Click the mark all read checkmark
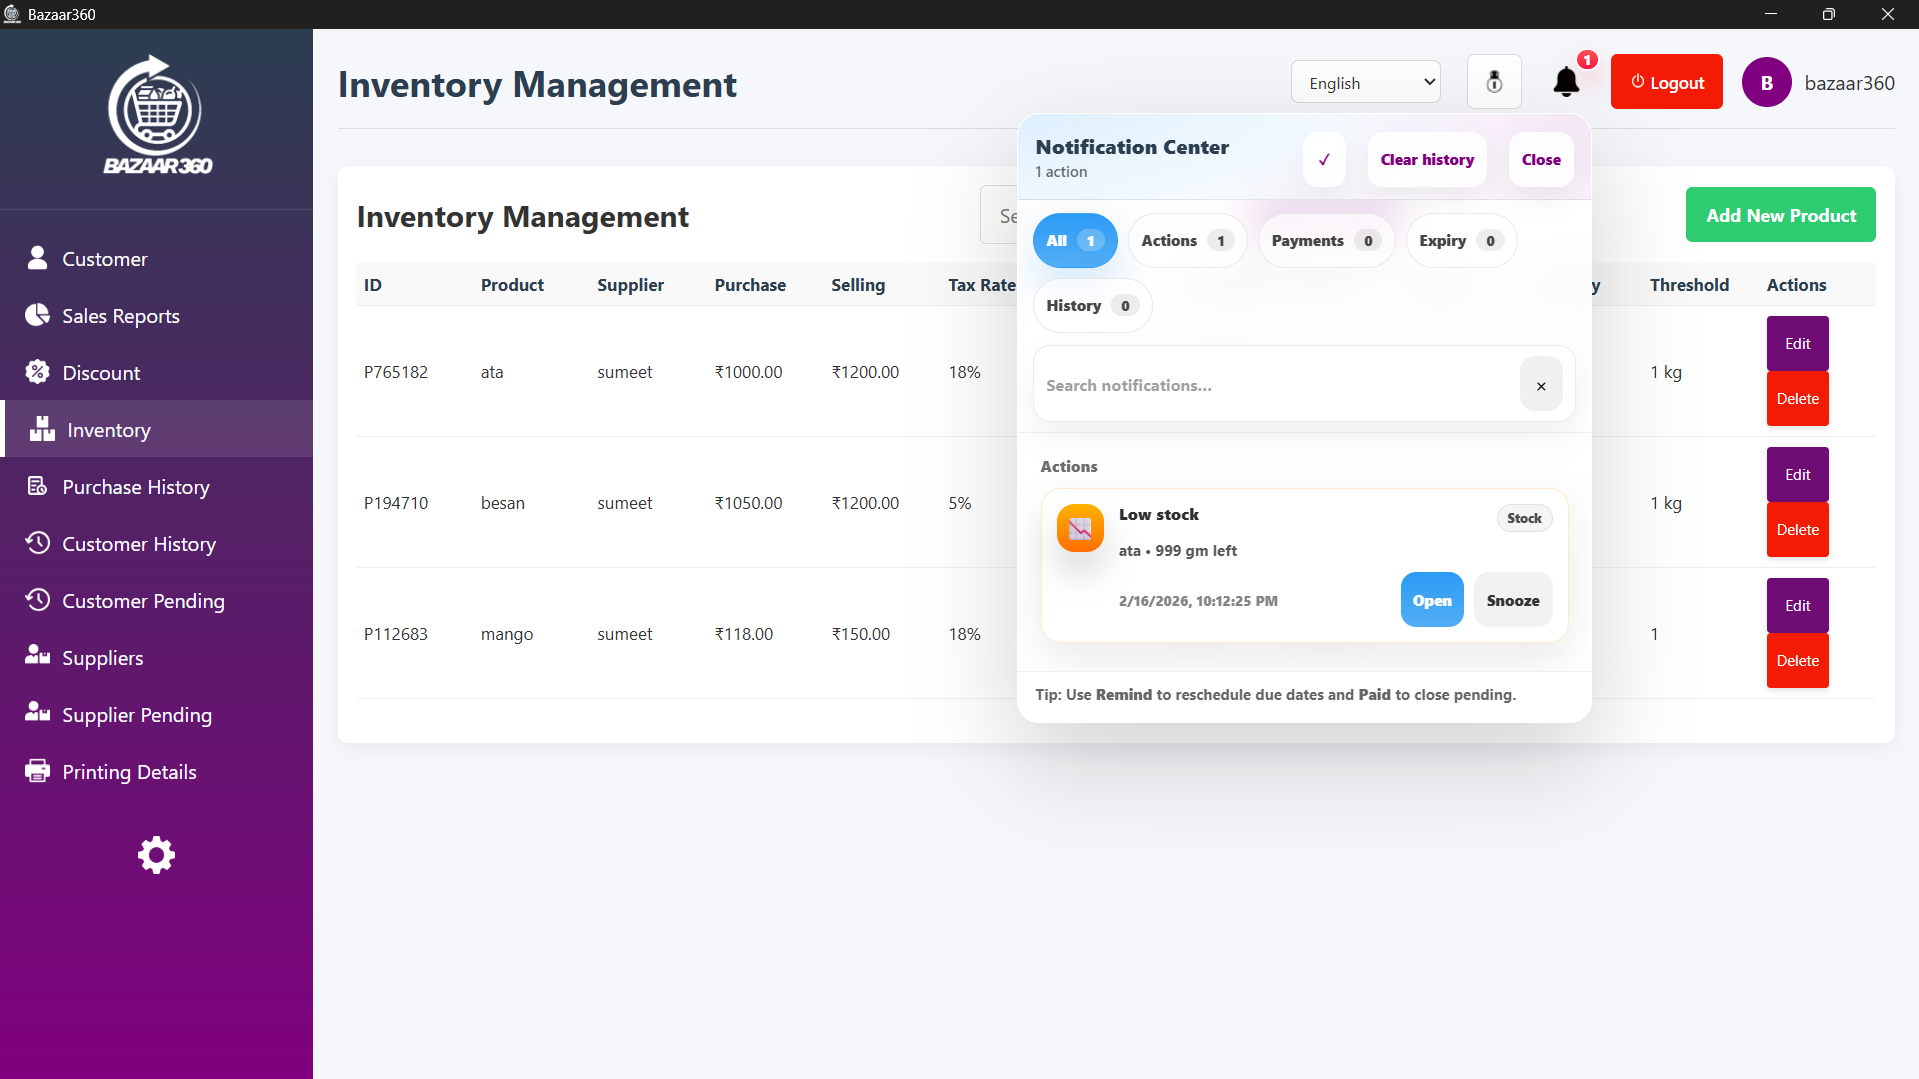This screenshot has height=1079, width=1919. (x=1324, y=160)
